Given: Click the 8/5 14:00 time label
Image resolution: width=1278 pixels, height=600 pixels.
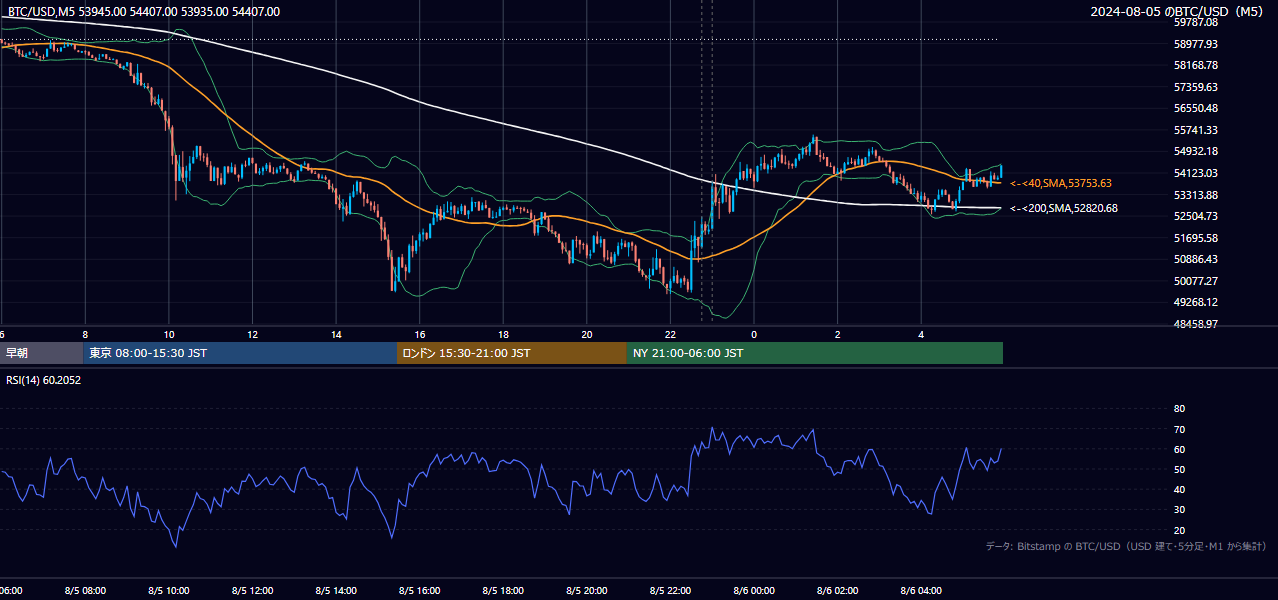Looking at the screenshot, I should tap(336, 591).
